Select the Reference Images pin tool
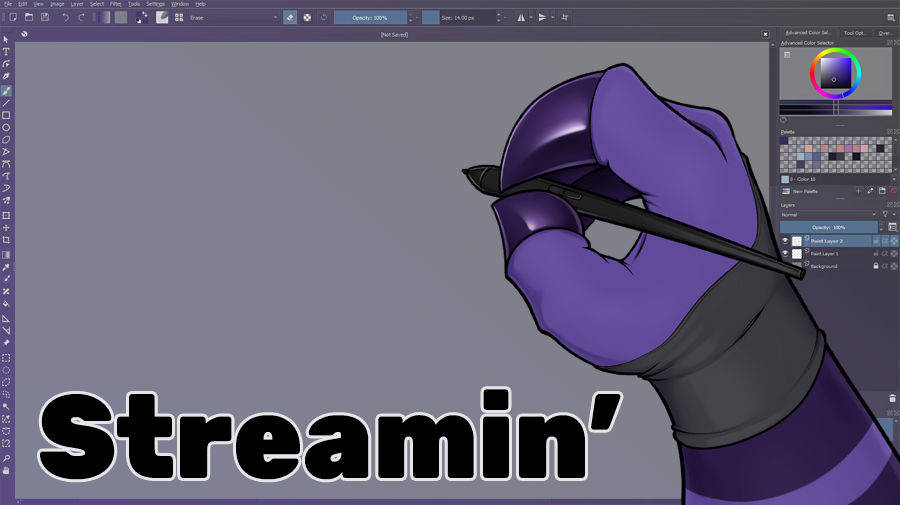This screenshot has height=505, width=900. click(x=6, y=343)
